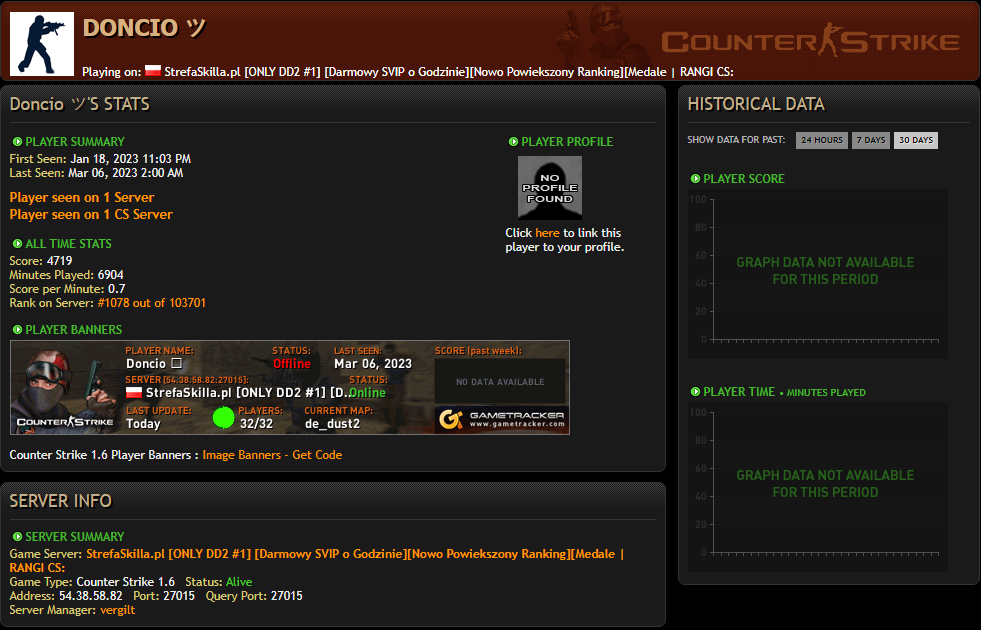Click the green bullet beside PLAYER PROFILE
Image resolution: width=981 pixels, height=630 pixels.
point(514,142)
